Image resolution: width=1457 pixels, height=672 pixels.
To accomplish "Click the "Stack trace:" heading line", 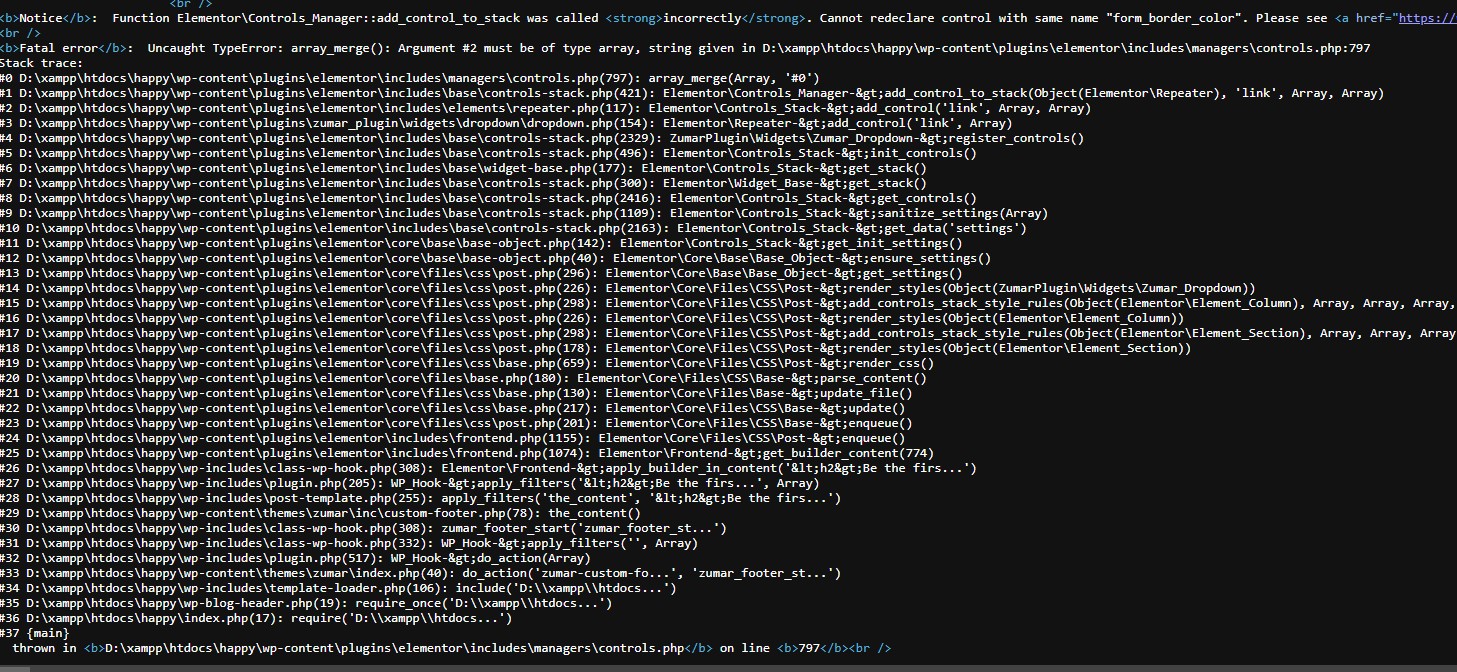I will (42, 63).
